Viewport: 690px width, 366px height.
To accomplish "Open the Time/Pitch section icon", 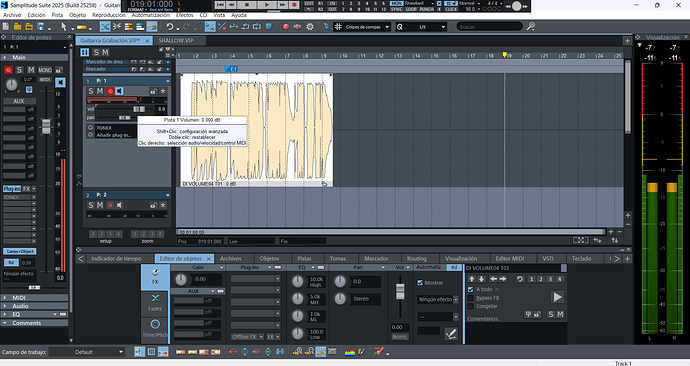I will pyautogui.click(x=155, y=329).
